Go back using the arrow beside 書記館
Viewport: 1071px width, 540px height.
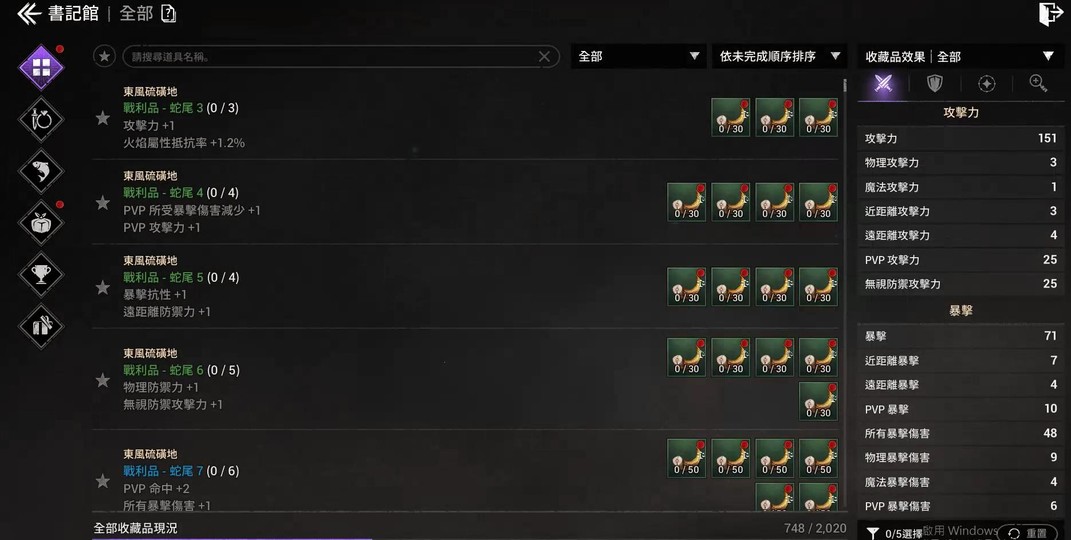coord(29,14)
